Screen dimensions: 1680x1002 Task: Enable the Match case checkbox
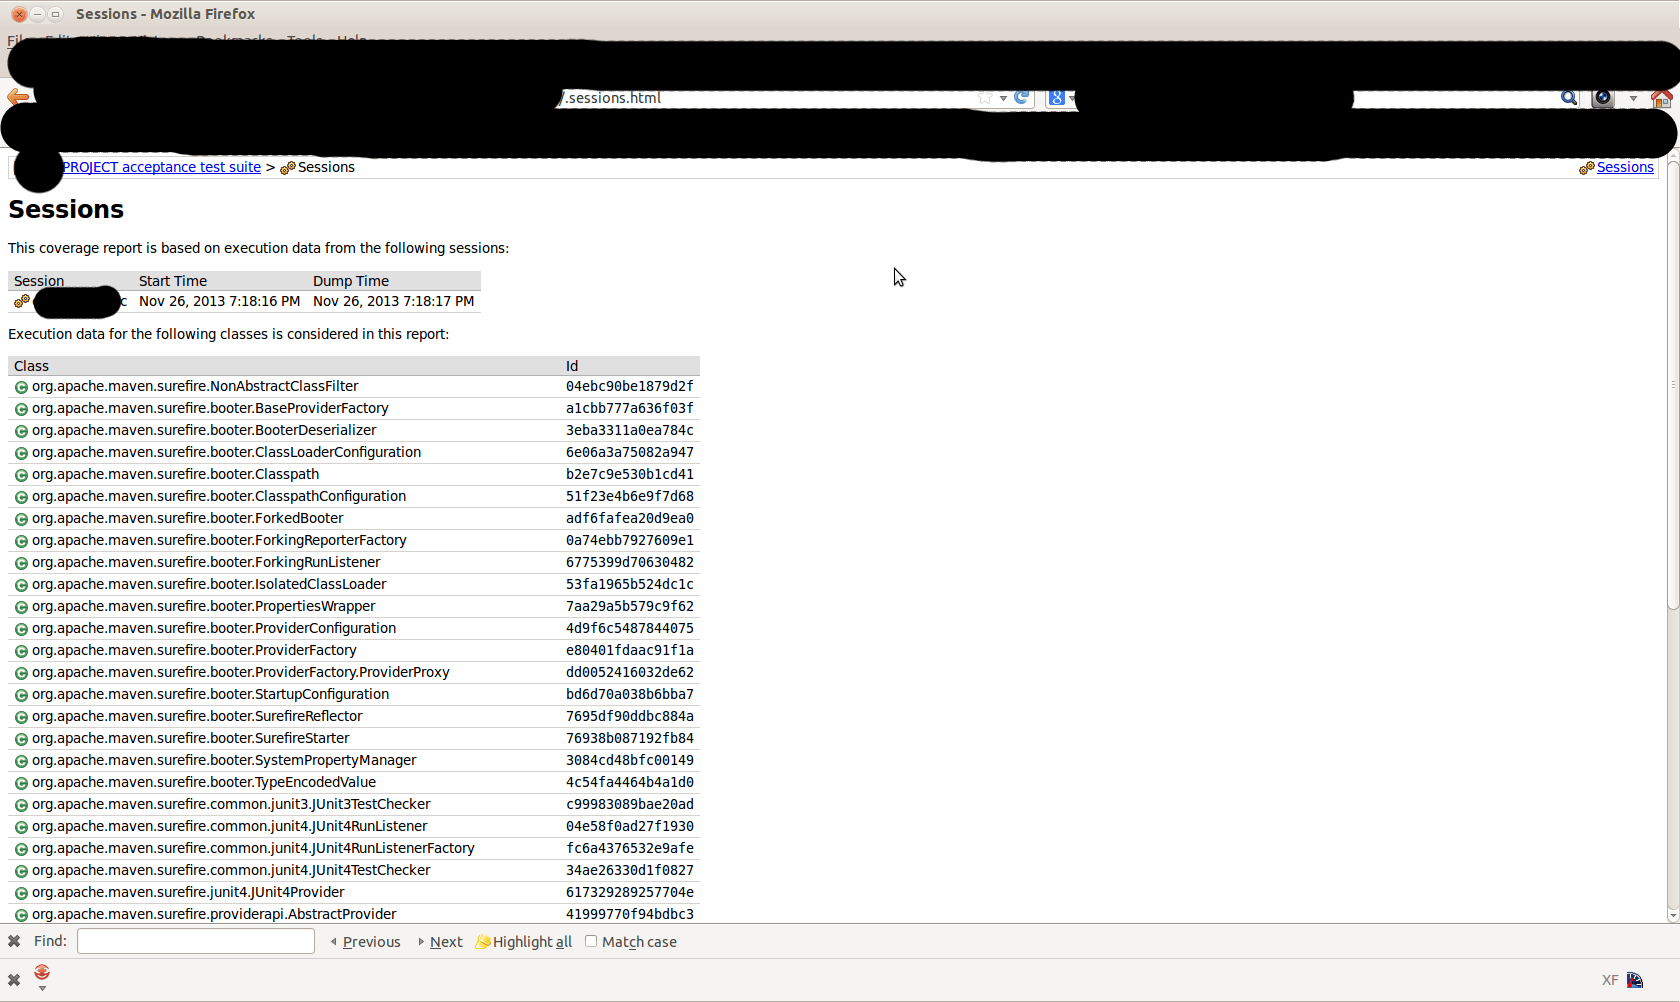(x=591, y=941)
